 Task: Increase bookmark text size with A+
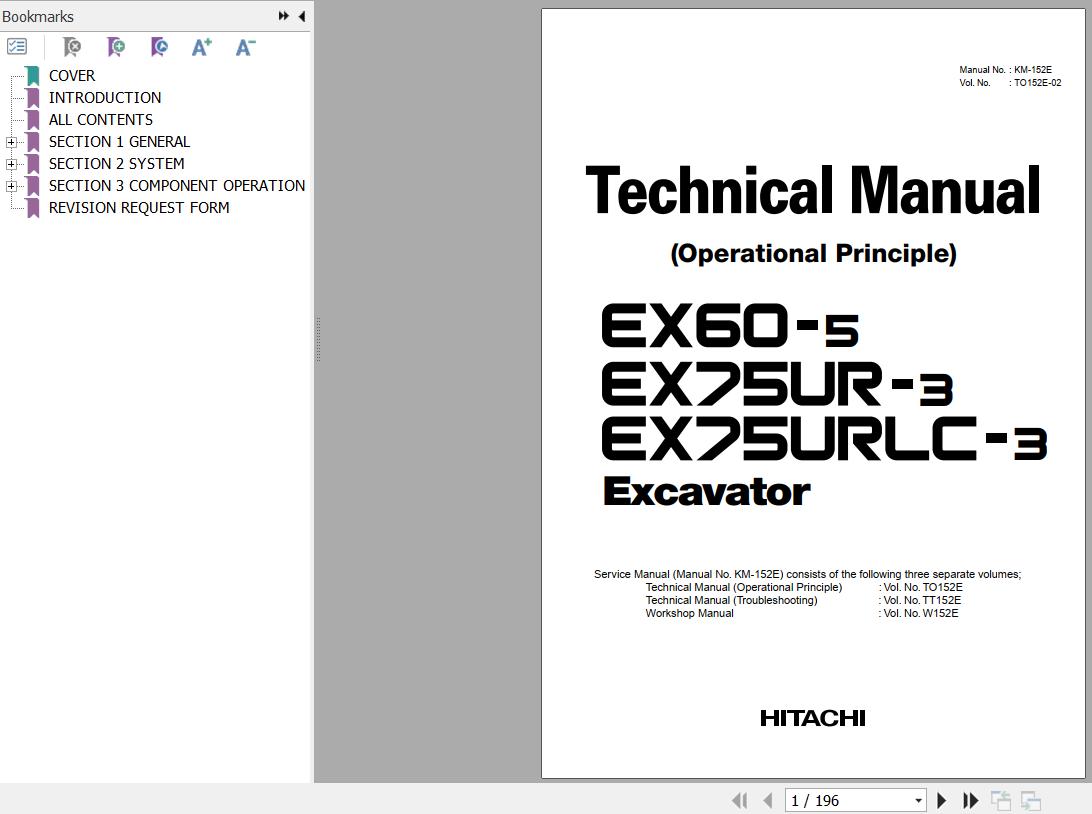(201, 47)
